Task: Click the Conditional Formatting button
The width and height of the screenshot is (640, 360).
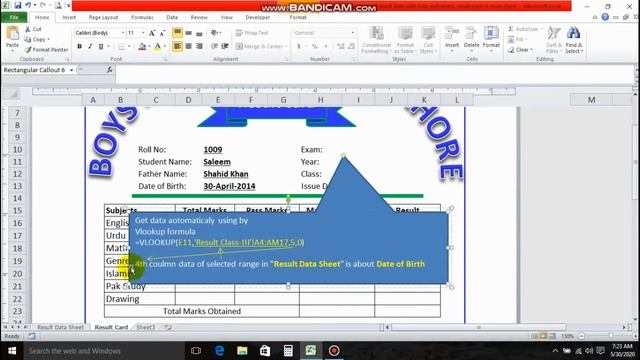Action: 376,40
